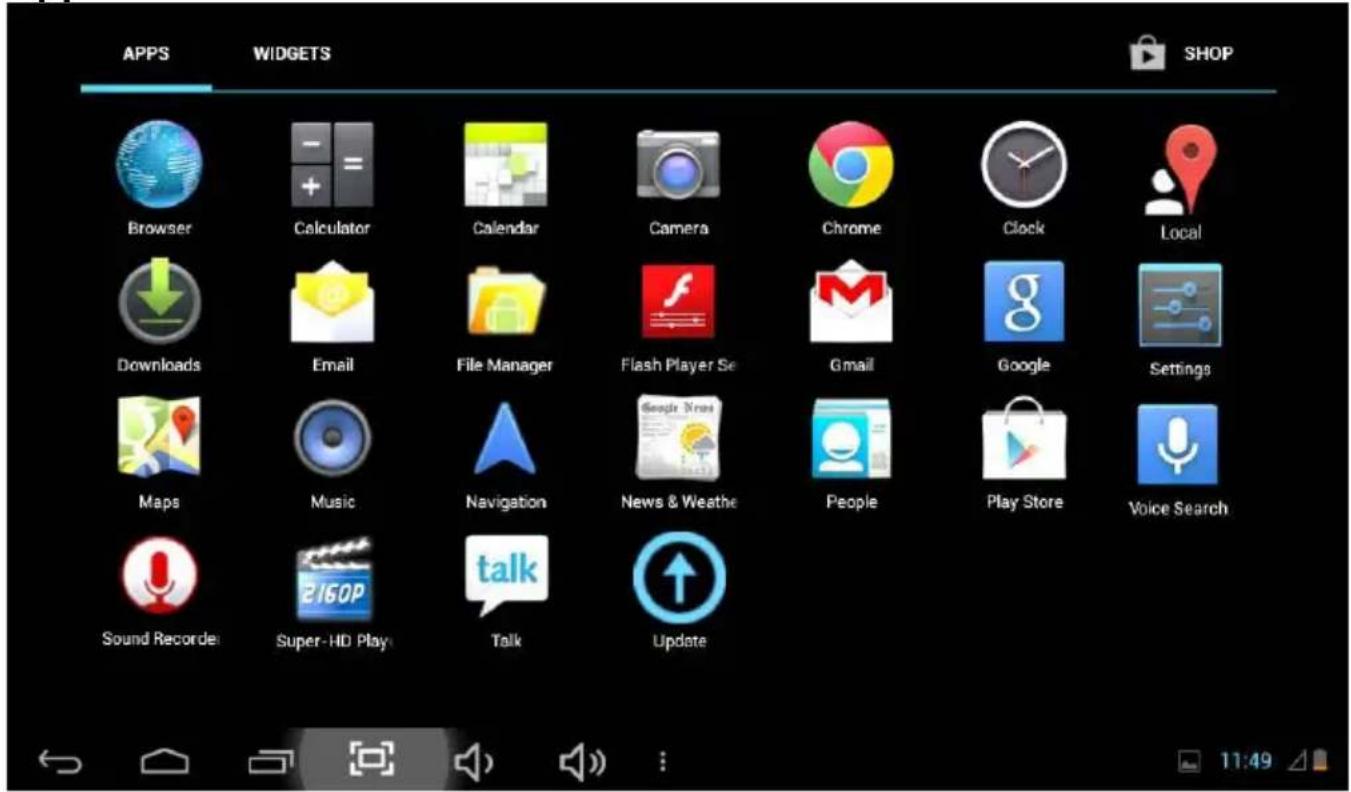Image resolution: width=1351 pixels, height=792 pixels.
Task: Raise volume using the navigation bar
Action: click(584, 762)
